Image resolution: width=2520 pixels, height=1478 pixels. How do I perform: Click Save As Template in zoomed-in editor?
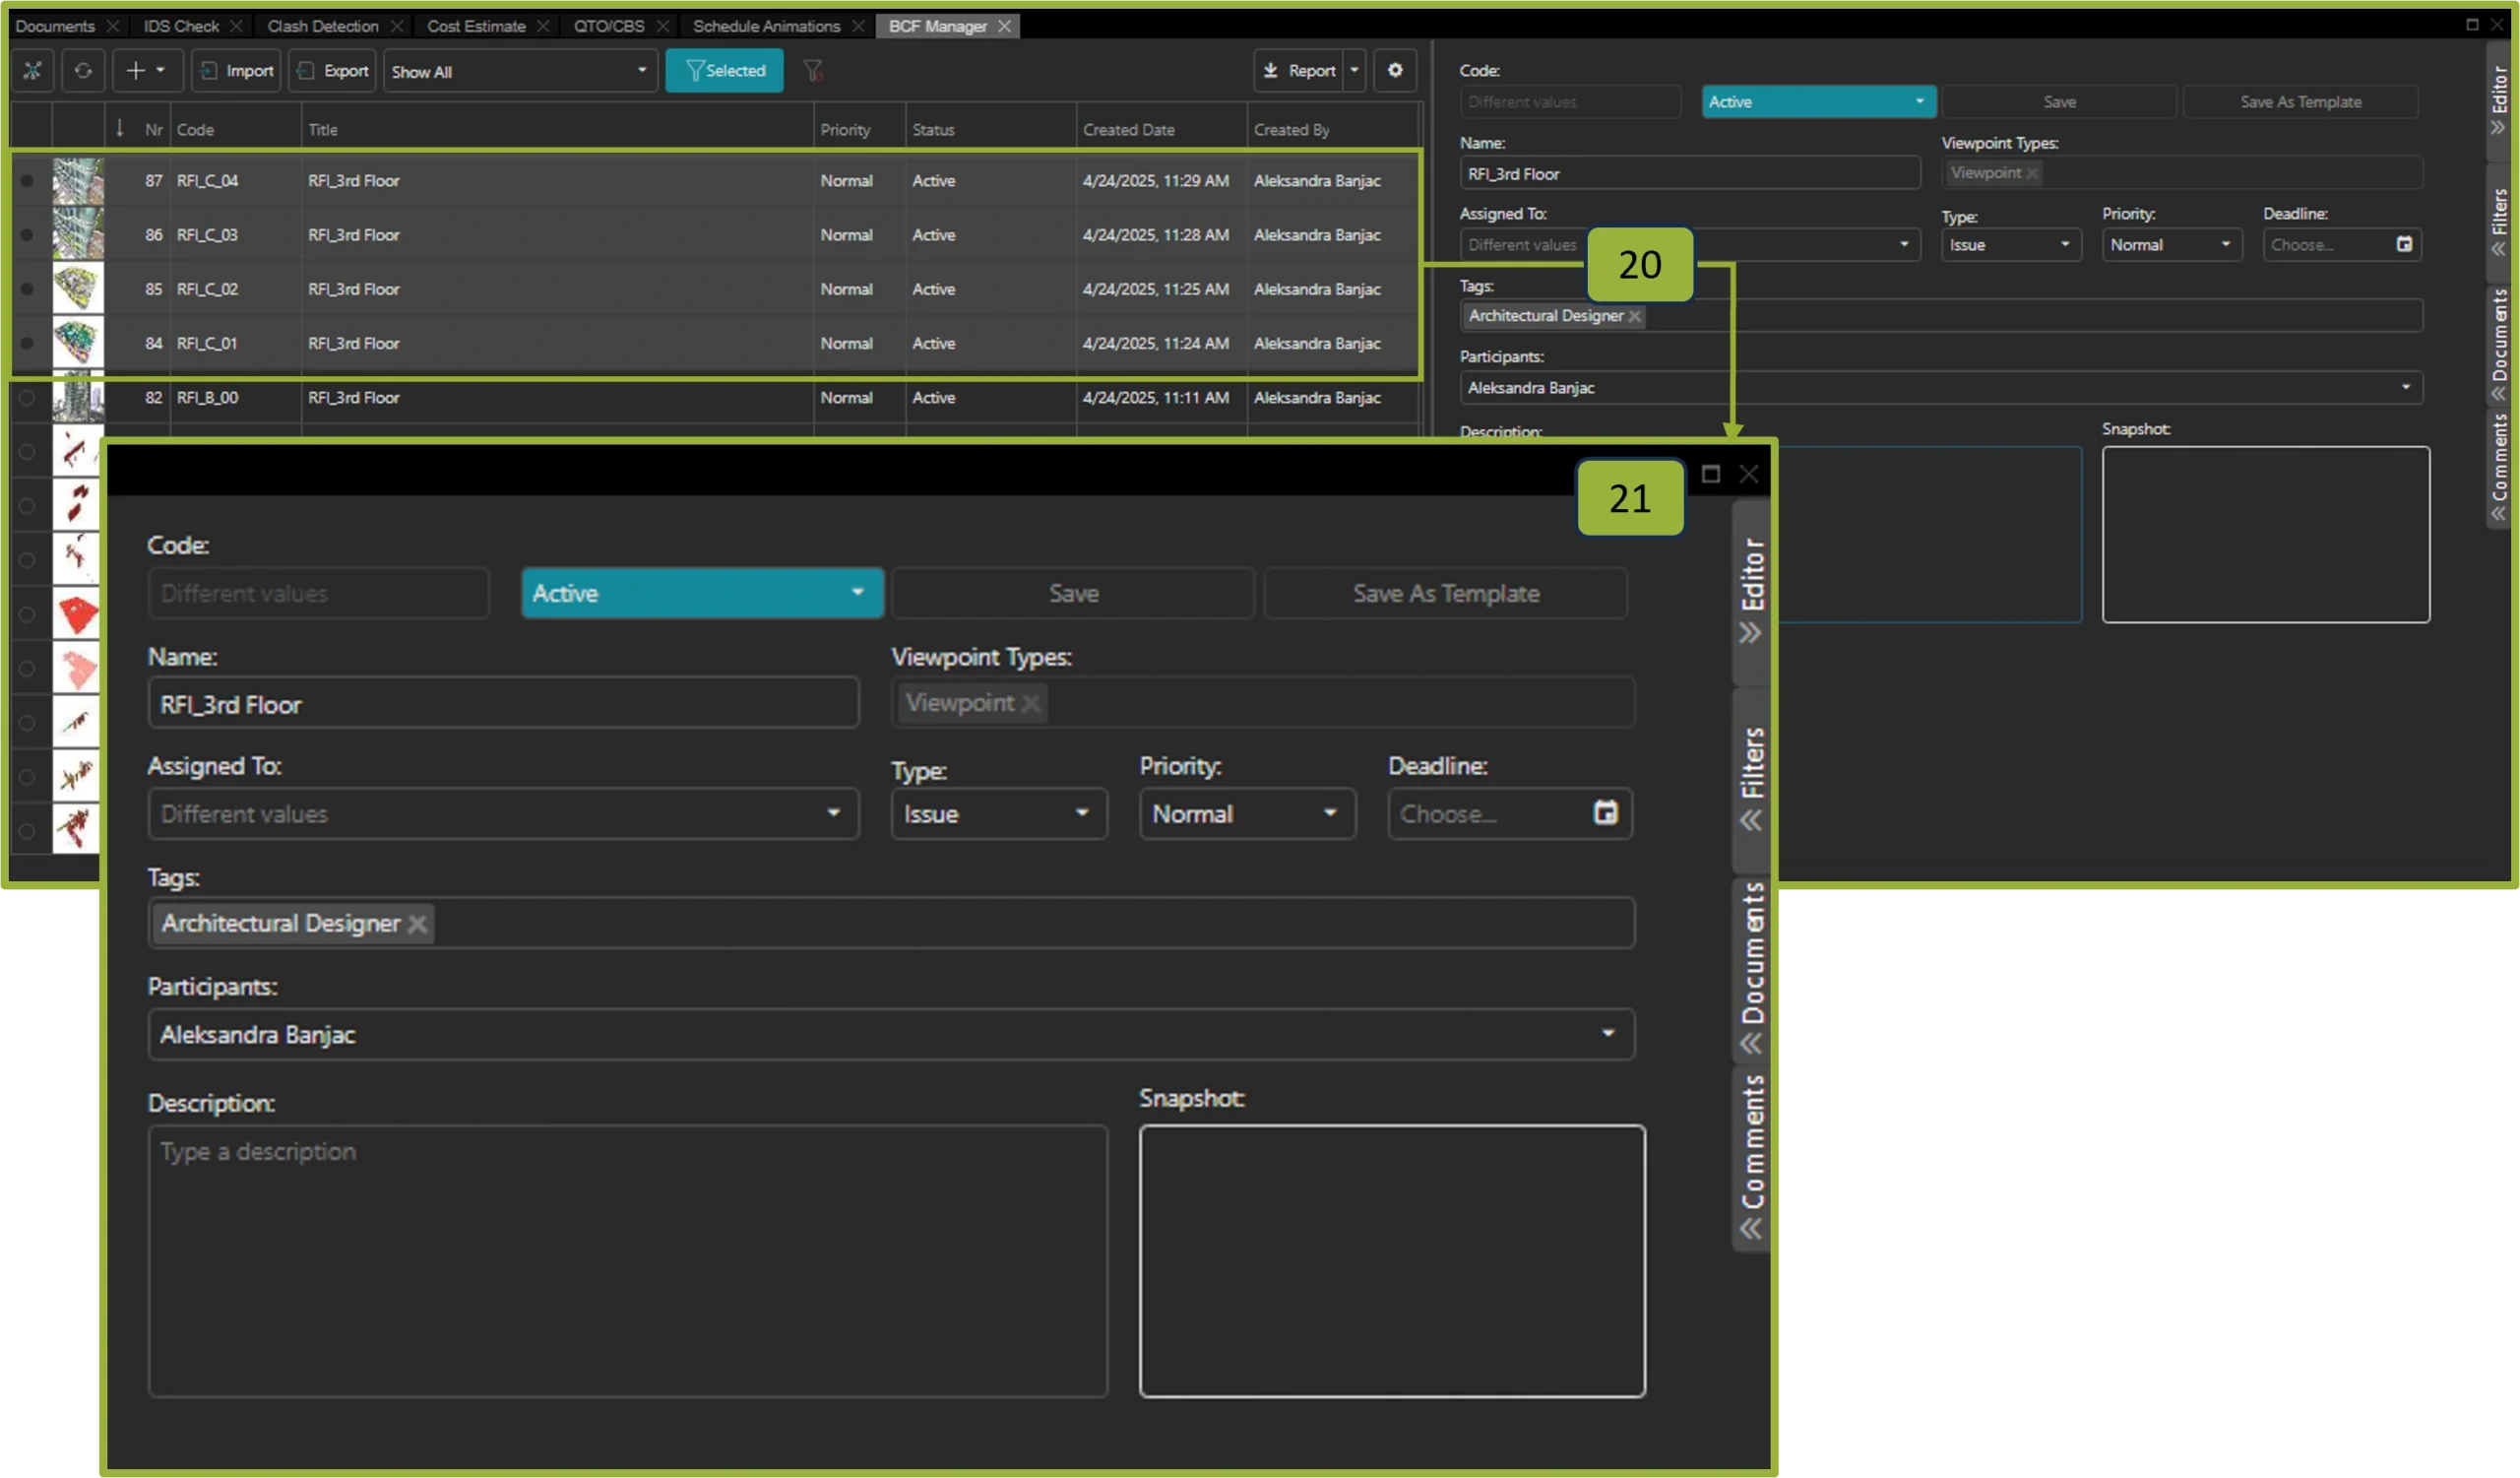1445,593
